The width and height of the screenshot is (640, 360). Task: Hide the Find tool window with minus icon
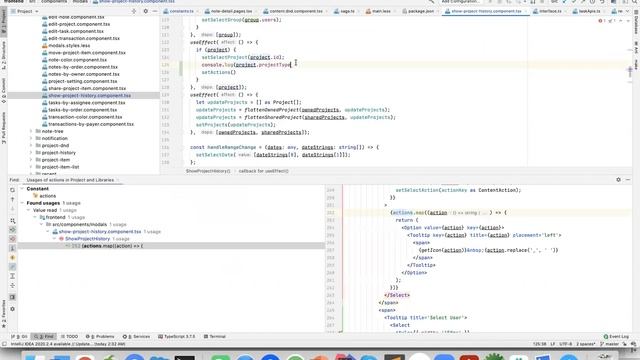[628, 180]
